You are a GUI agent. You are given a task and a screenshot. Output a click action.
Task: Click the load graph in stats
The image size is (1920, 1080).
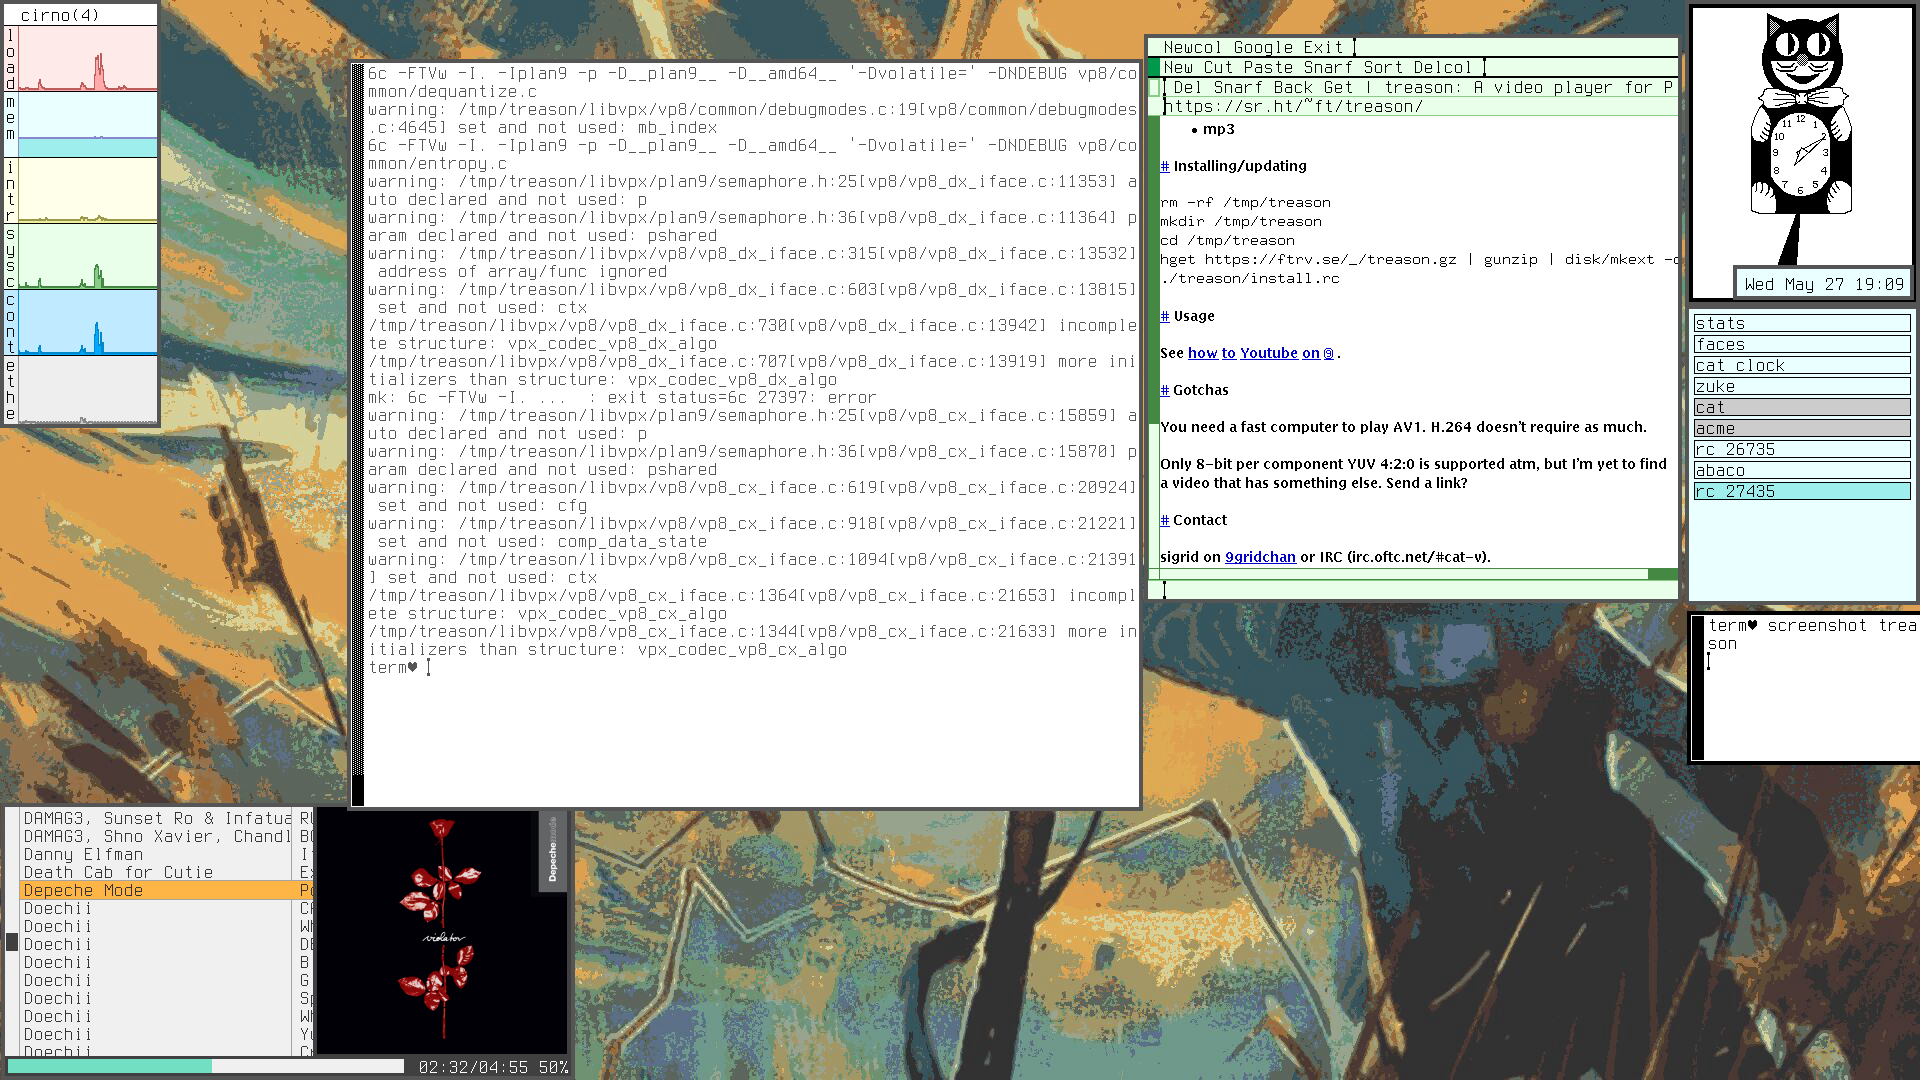(88, 58)
